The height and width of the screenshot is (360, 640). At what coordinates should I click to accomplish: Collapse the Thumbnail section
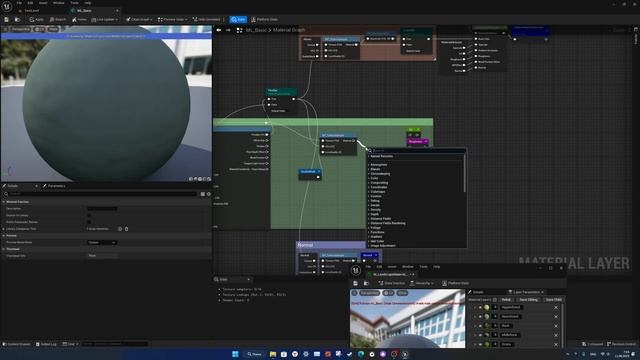click(4, 249)
